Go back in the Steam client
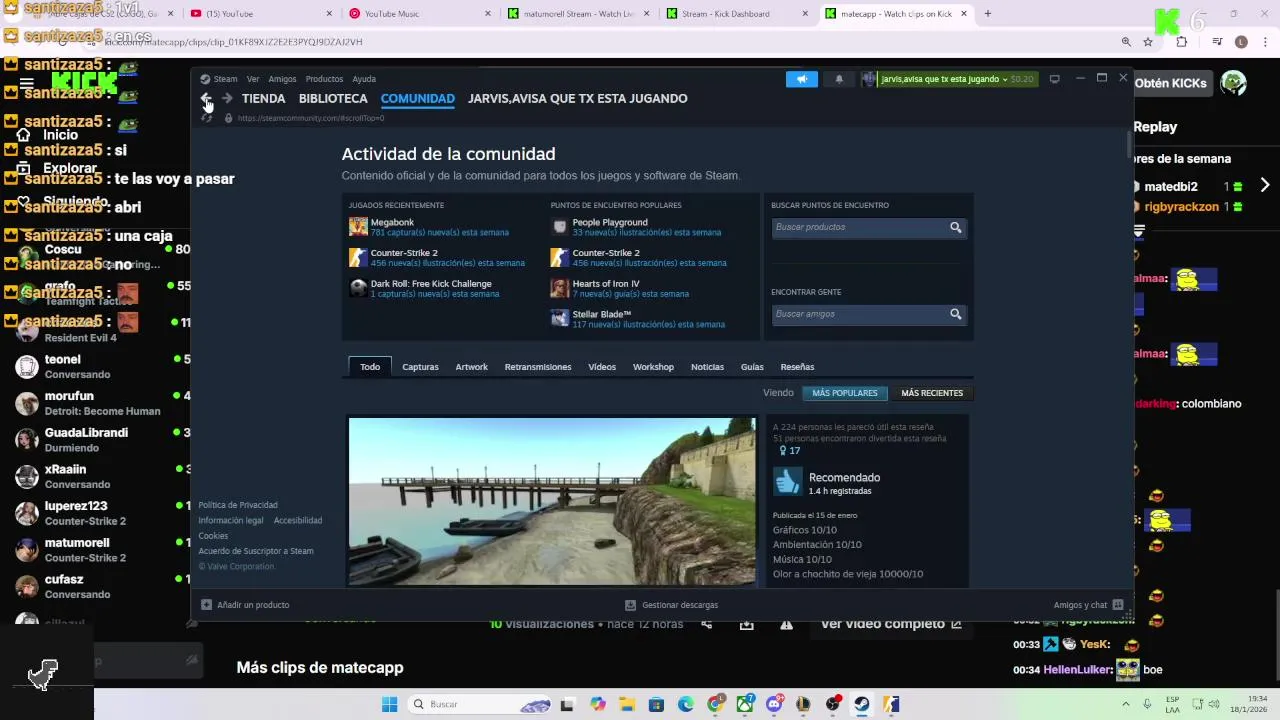The height and width of the screenshot is (720, 1280). pos(206,98)
